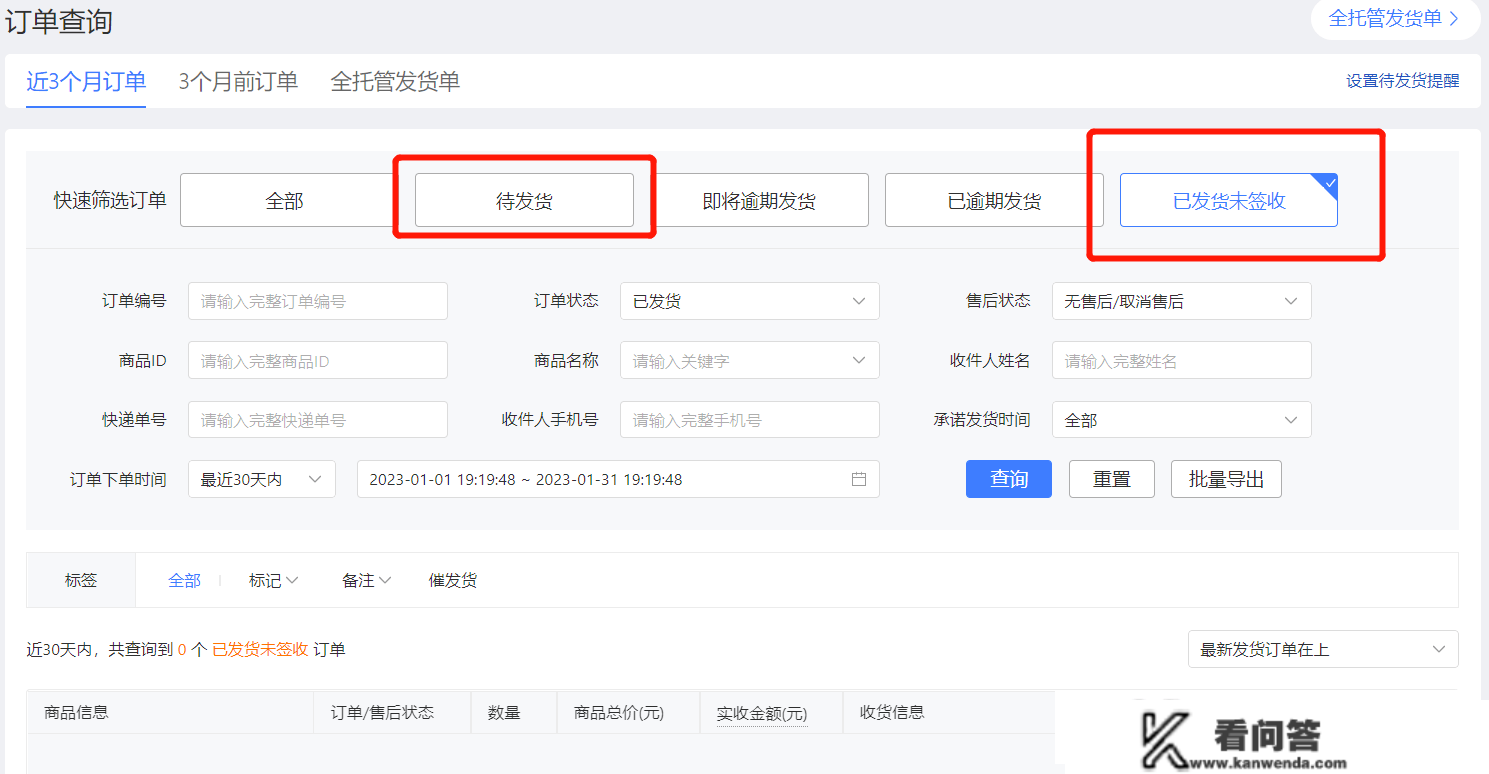This screenshot has width=1489, height=774.
Task: Click 收货信息 column header
Action: click(x=892, y=712)
